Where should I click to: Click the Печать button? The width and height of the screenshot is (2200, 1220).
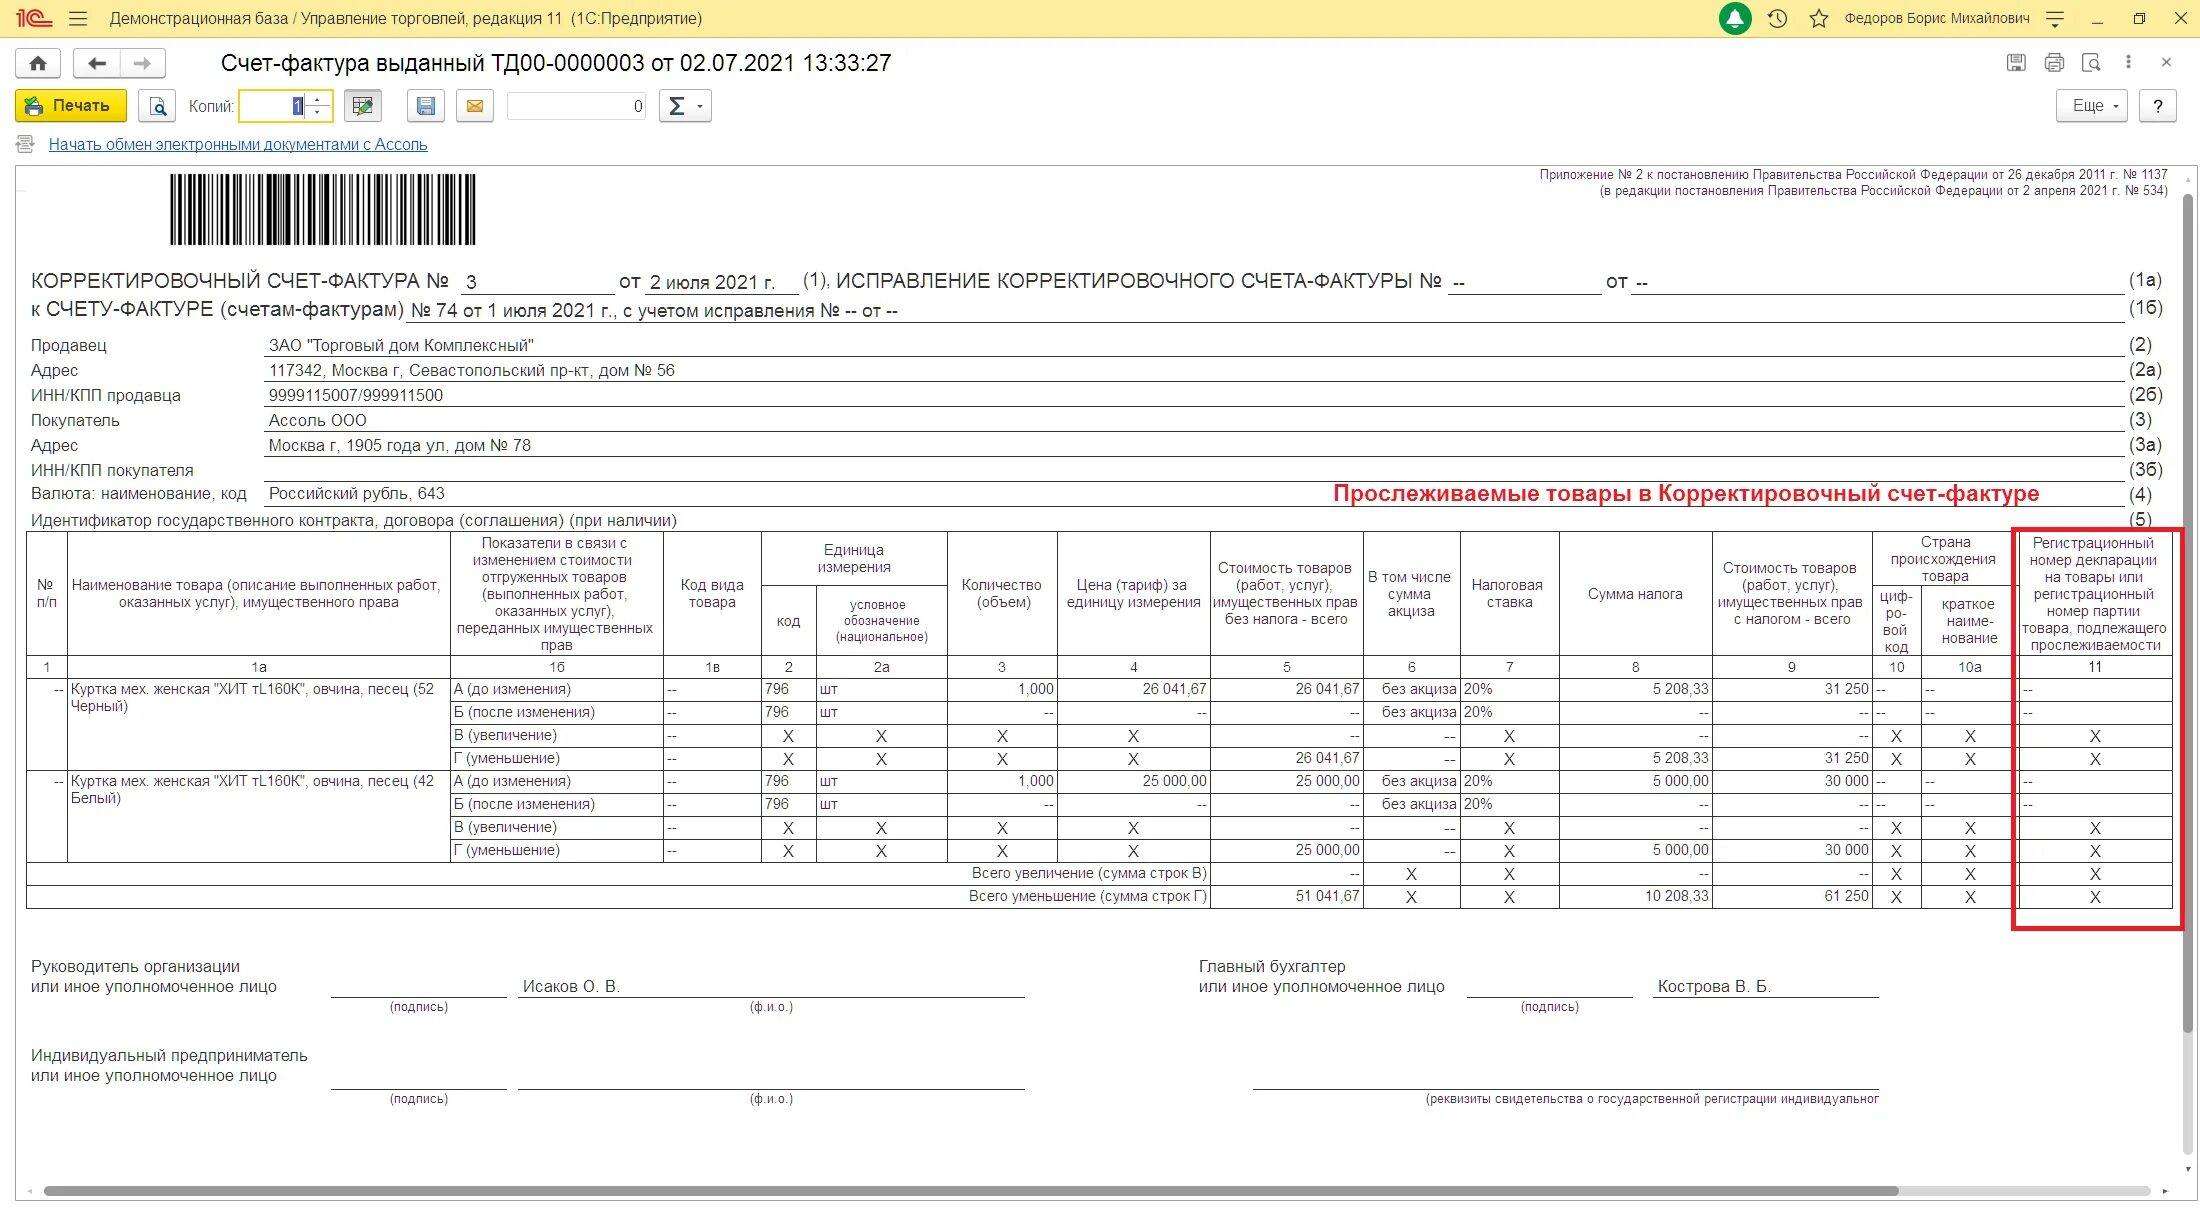(x=71, y=106)
